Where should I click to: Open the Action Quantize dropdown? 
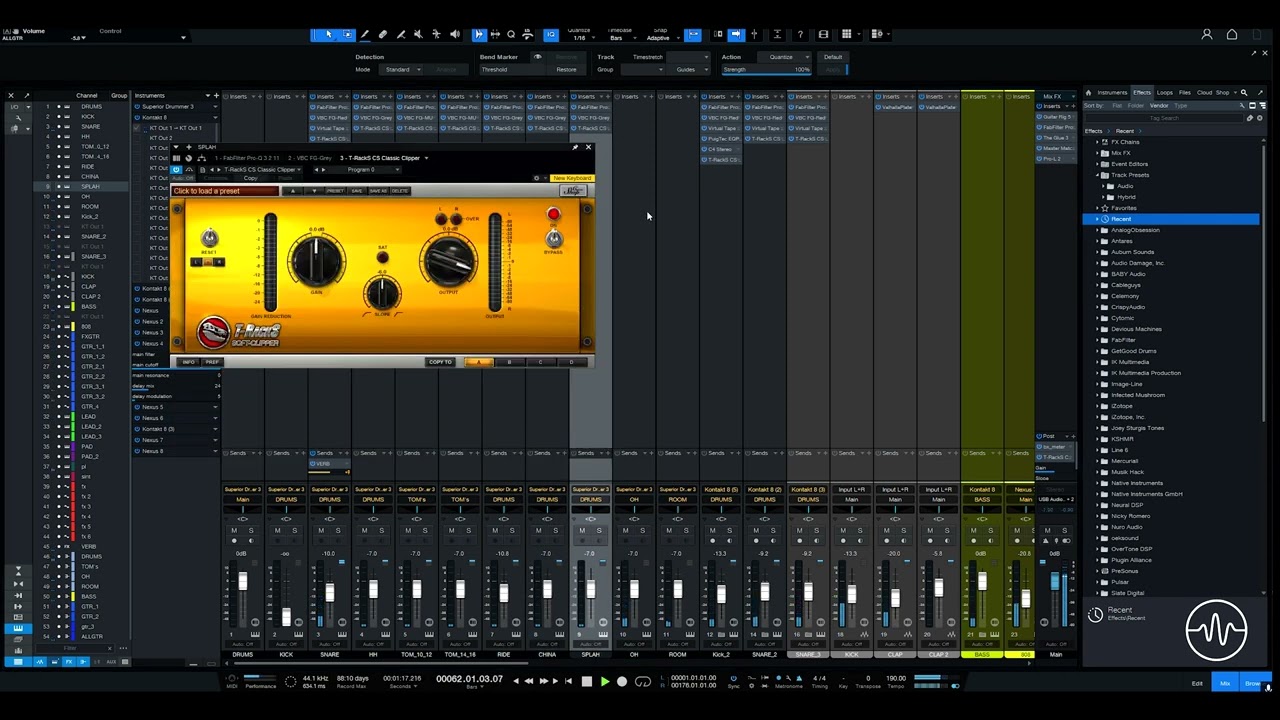785,57
